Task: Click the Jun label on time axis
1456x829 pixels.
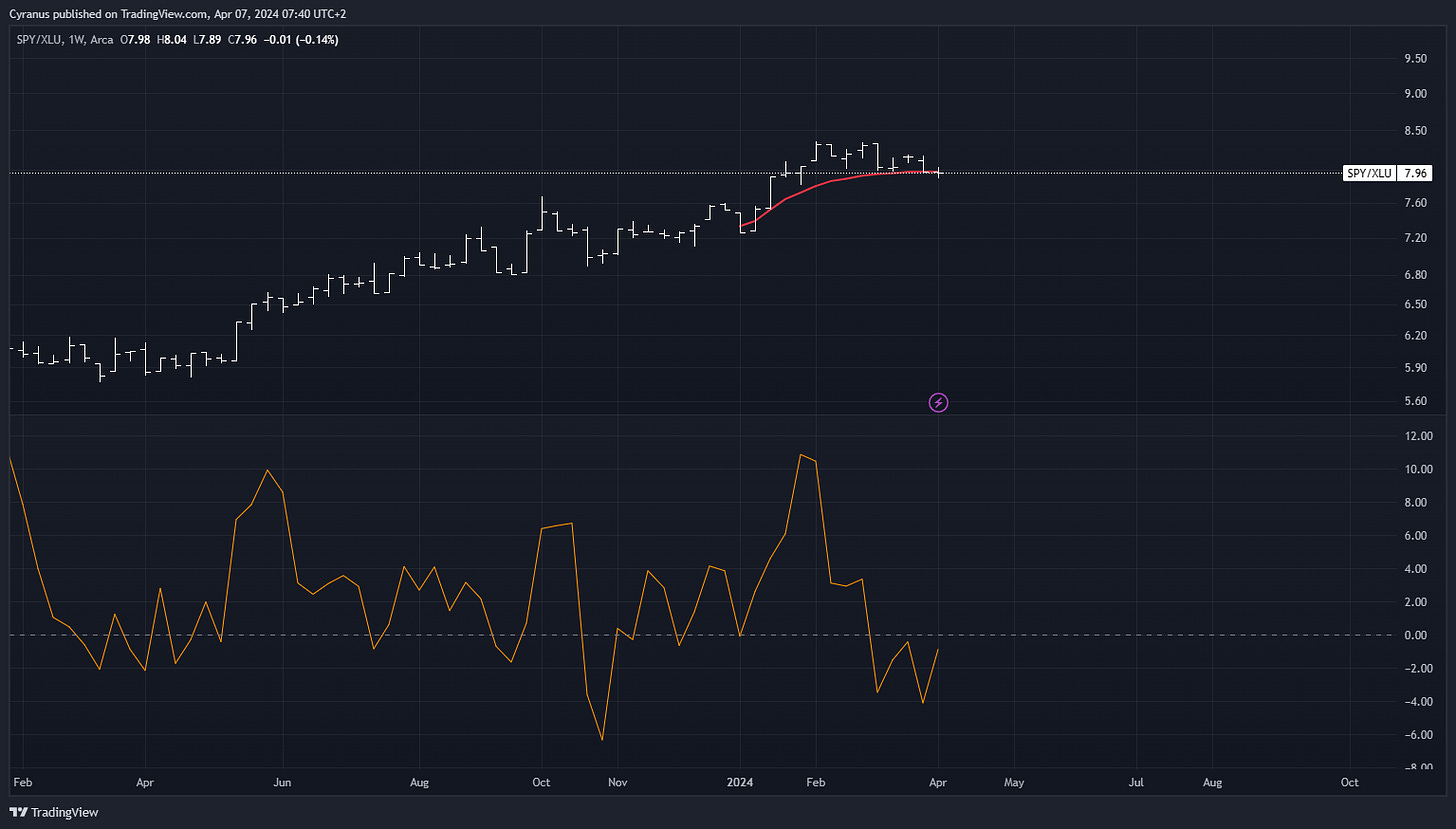Action: [x=283, y=782]
